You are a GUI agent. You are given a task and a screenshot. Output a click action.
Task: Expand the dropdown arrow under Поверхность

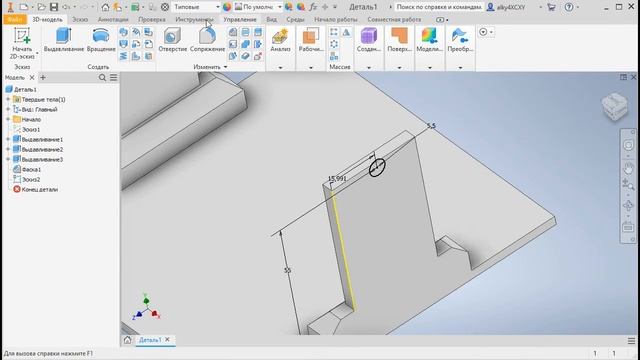click(399, 67)
